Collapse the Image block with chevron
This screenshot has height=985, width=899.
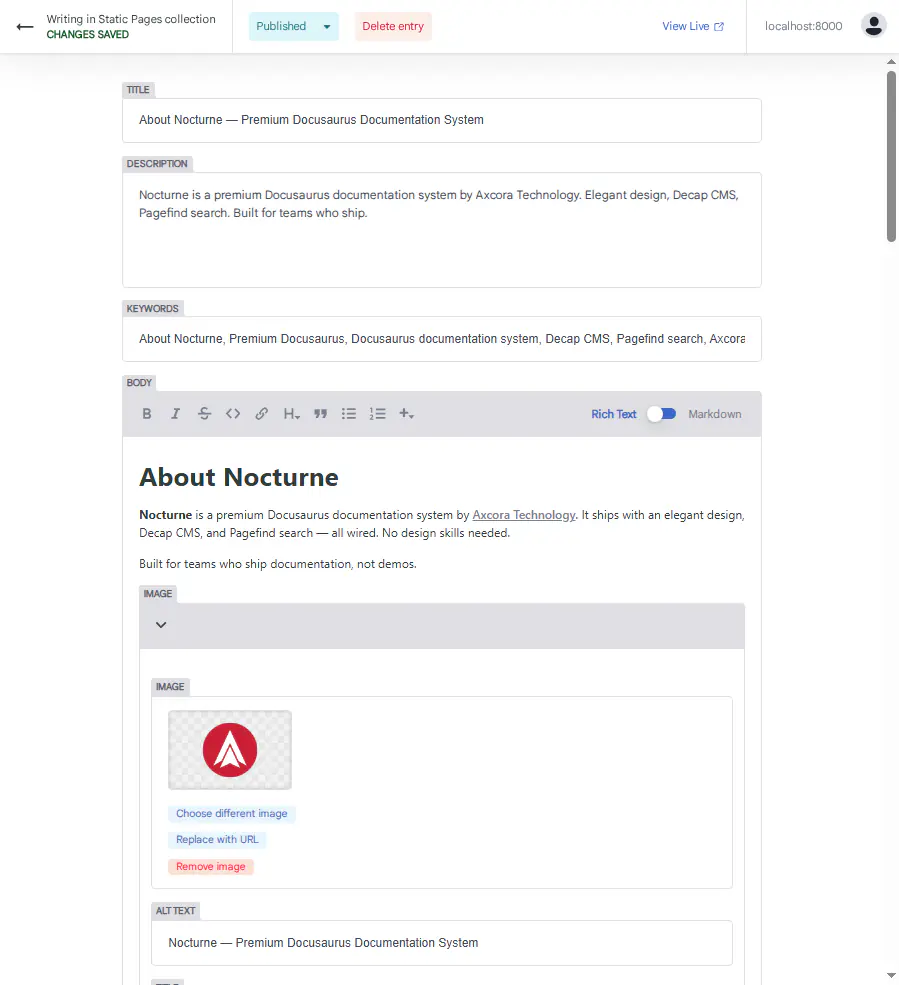point(161,625)
